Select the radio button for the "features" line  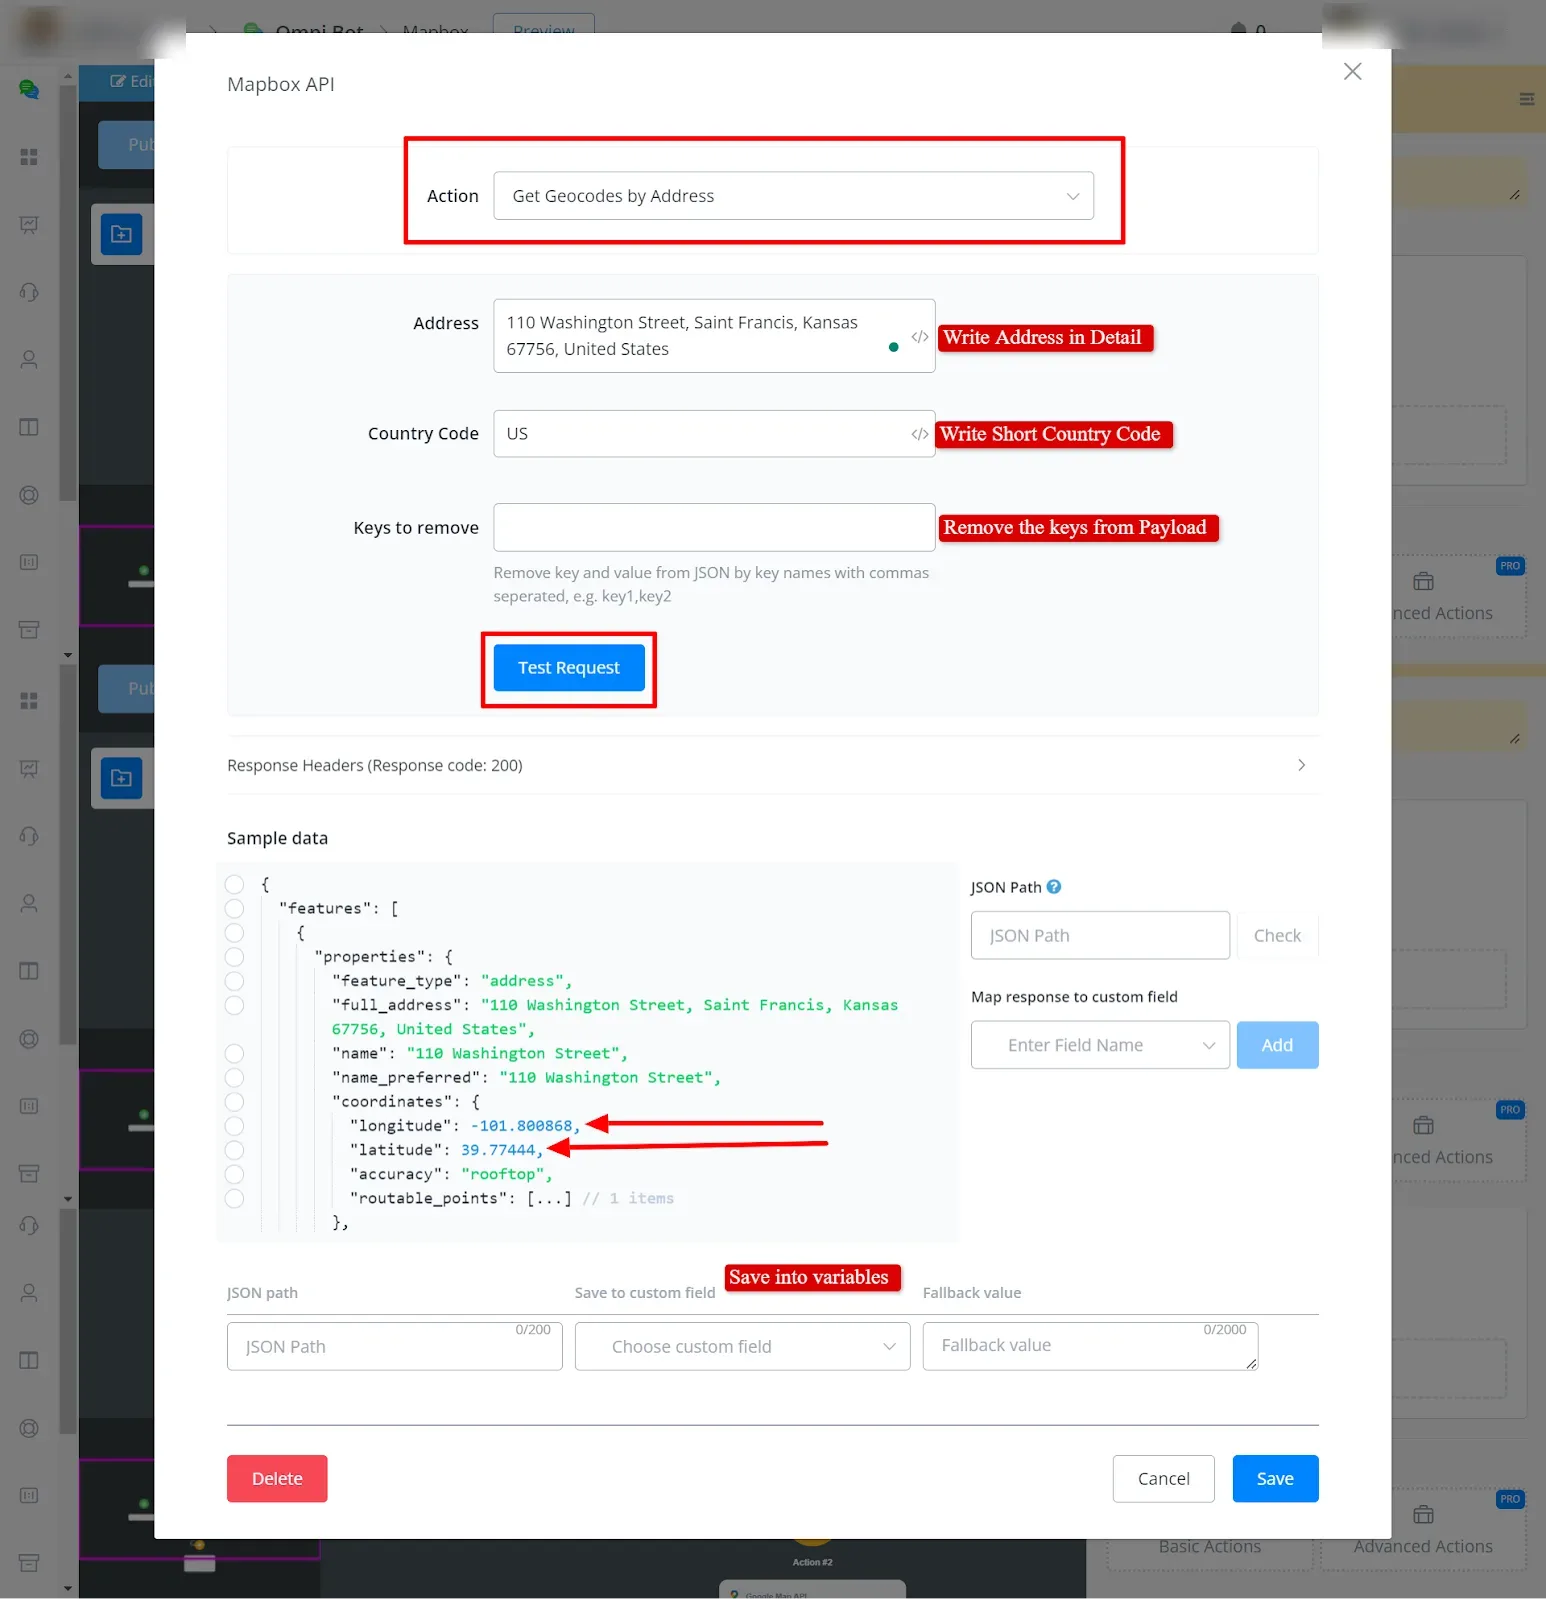click(235, 908)
